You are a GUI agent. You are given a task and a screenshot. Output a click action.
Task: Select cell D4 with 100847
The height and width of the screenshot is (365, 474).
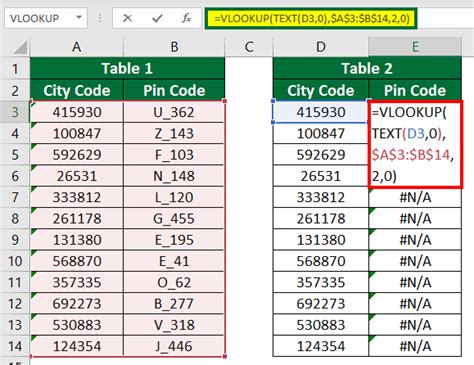point(321,133)
